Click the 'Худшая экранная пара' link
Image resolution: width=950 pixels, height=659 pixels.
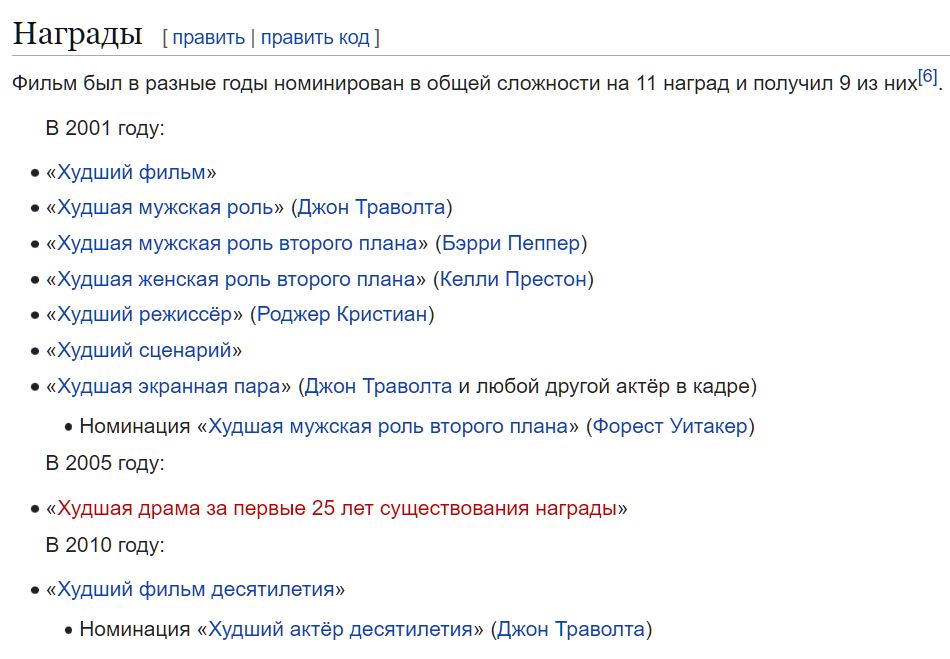[168, 386]
